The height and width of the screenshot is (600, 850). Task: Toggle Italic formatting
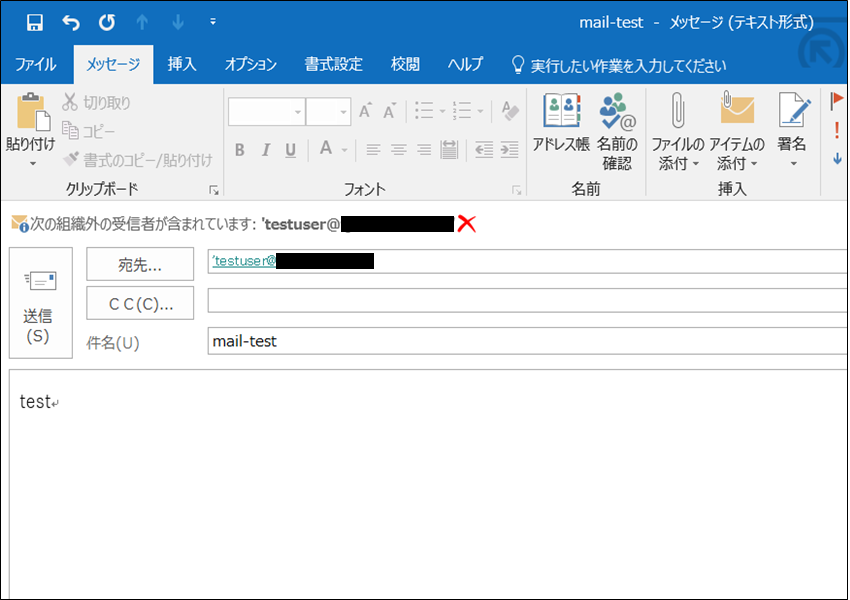coord(265,150)
